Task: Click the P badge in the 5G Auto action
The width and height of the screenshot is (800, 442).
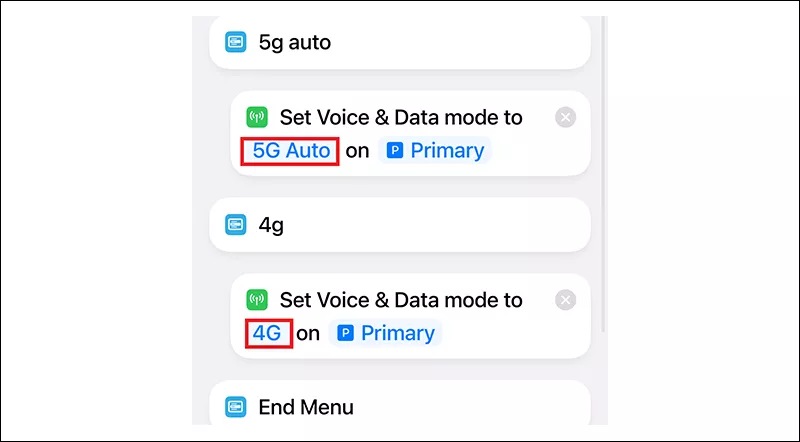Action: [395, 151]
